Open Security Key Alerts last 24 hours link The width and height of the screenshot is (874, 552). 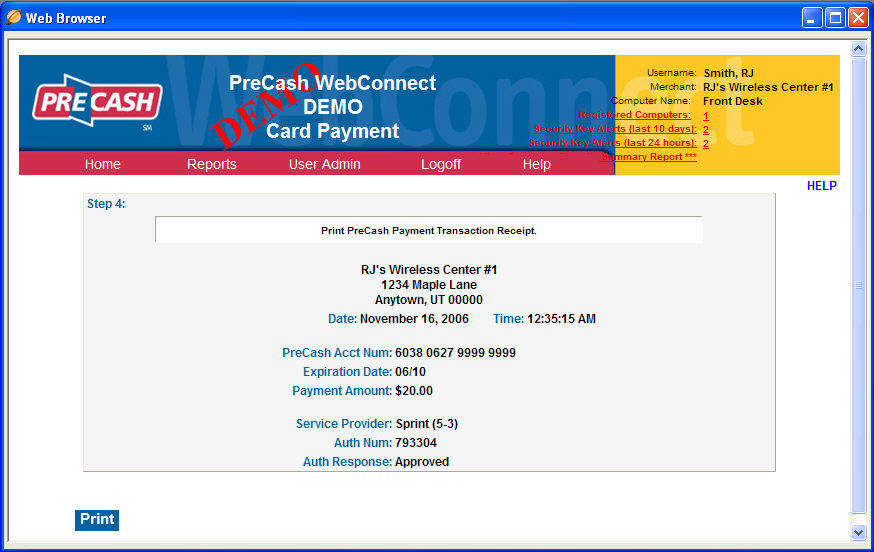pos(613,143)
